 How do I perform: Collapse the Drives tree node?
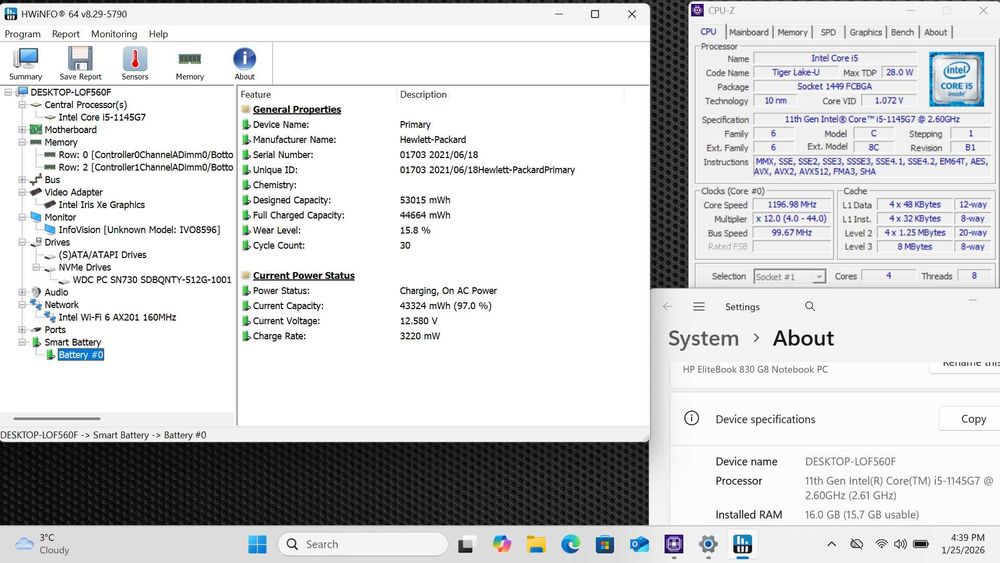pyautogui.click(x=22, y=242)
